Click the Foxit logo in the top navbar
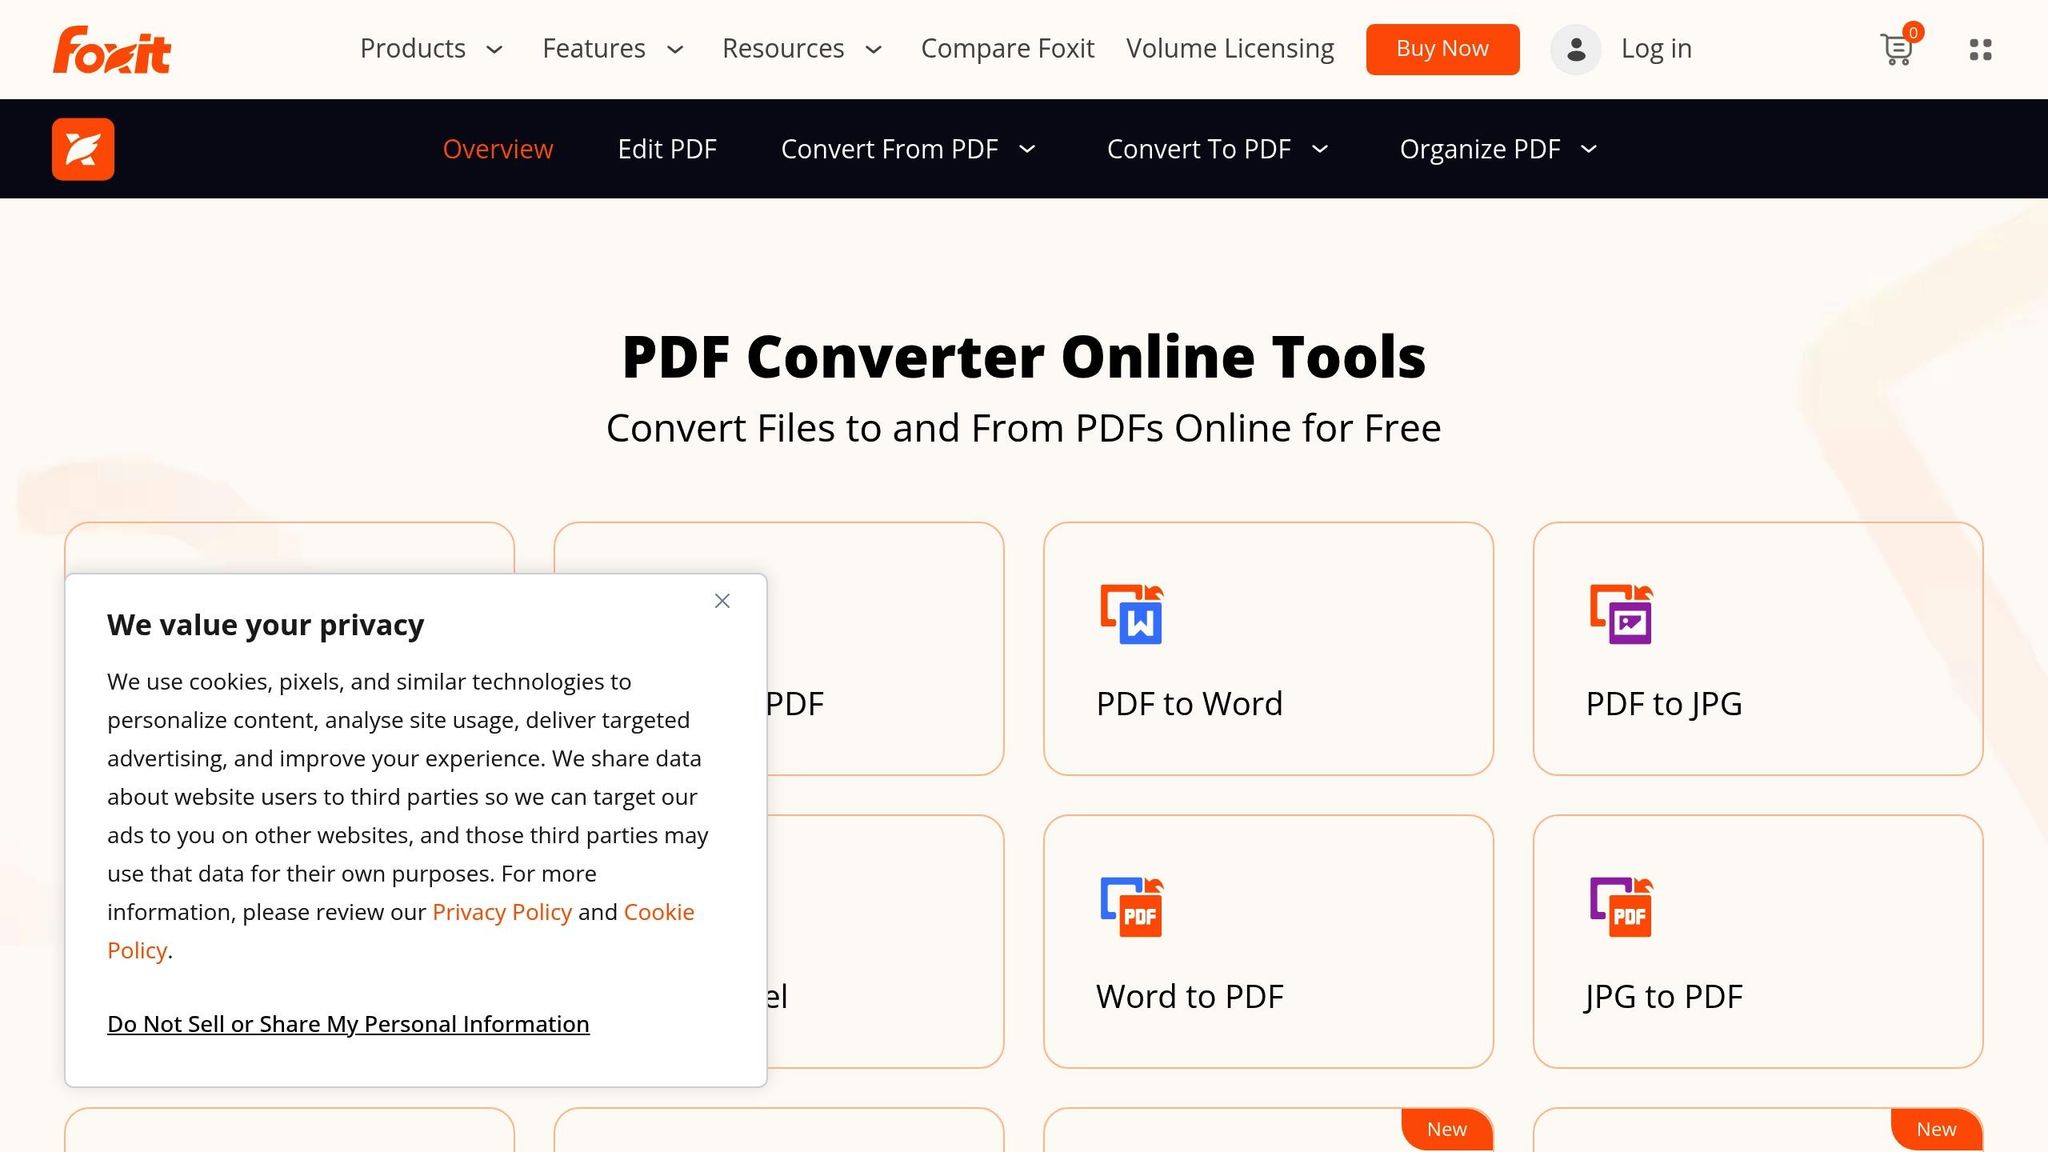2048x1152 pixels. tap(111, 49)
